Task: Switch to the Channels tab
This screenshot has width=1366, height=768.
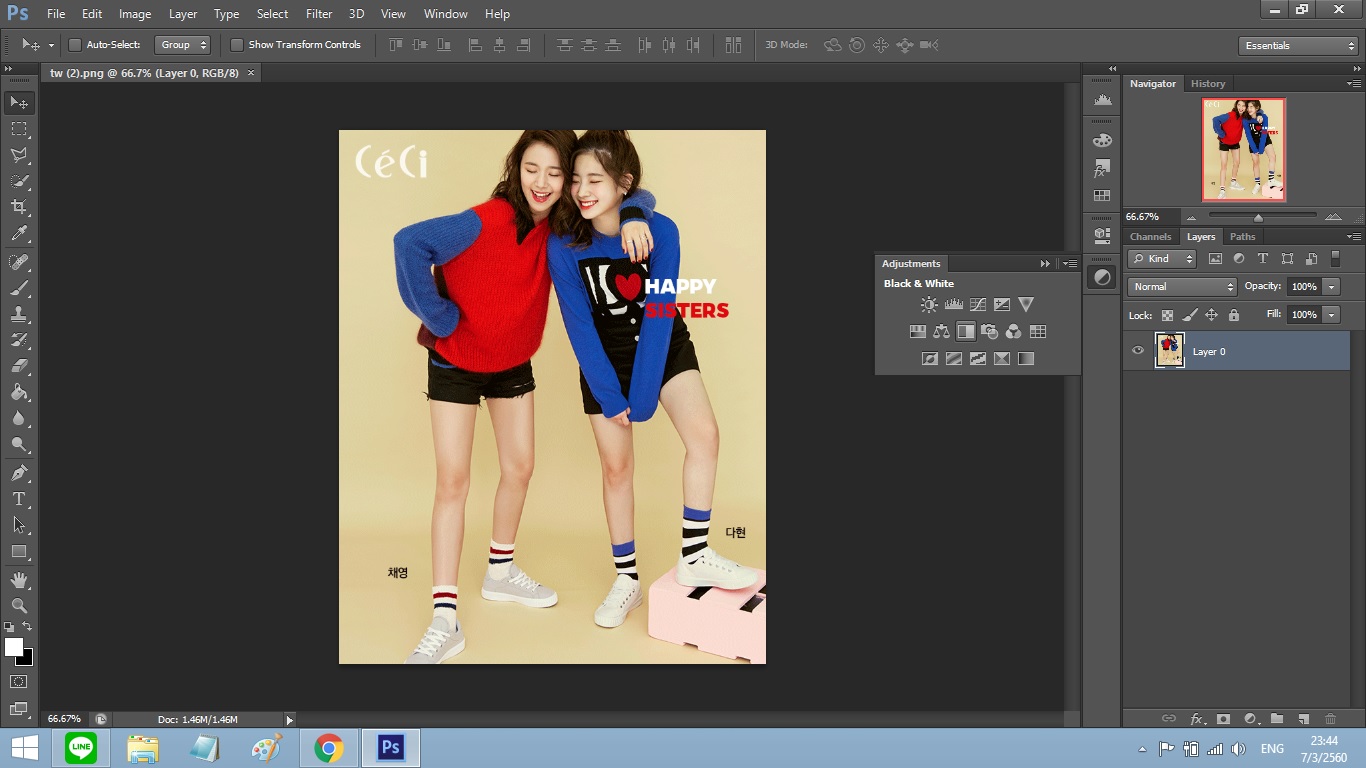Action: pyautogui.click(x=1150, y=237)
